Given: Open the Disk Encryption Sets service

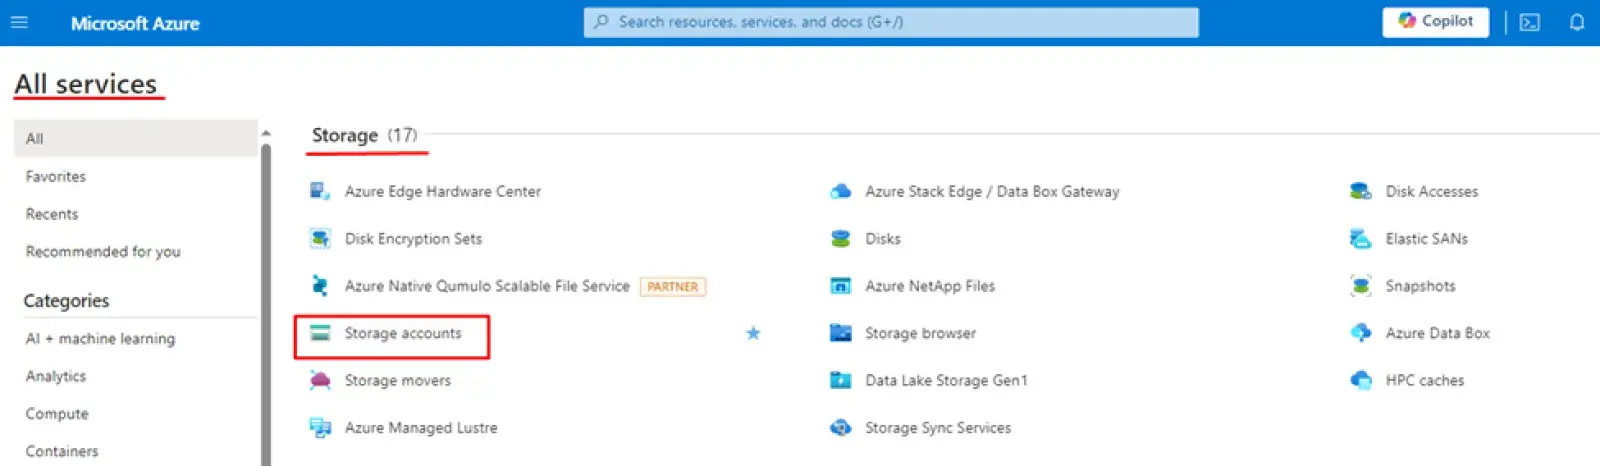Looking at the screenshot, I should pos(413,239).
